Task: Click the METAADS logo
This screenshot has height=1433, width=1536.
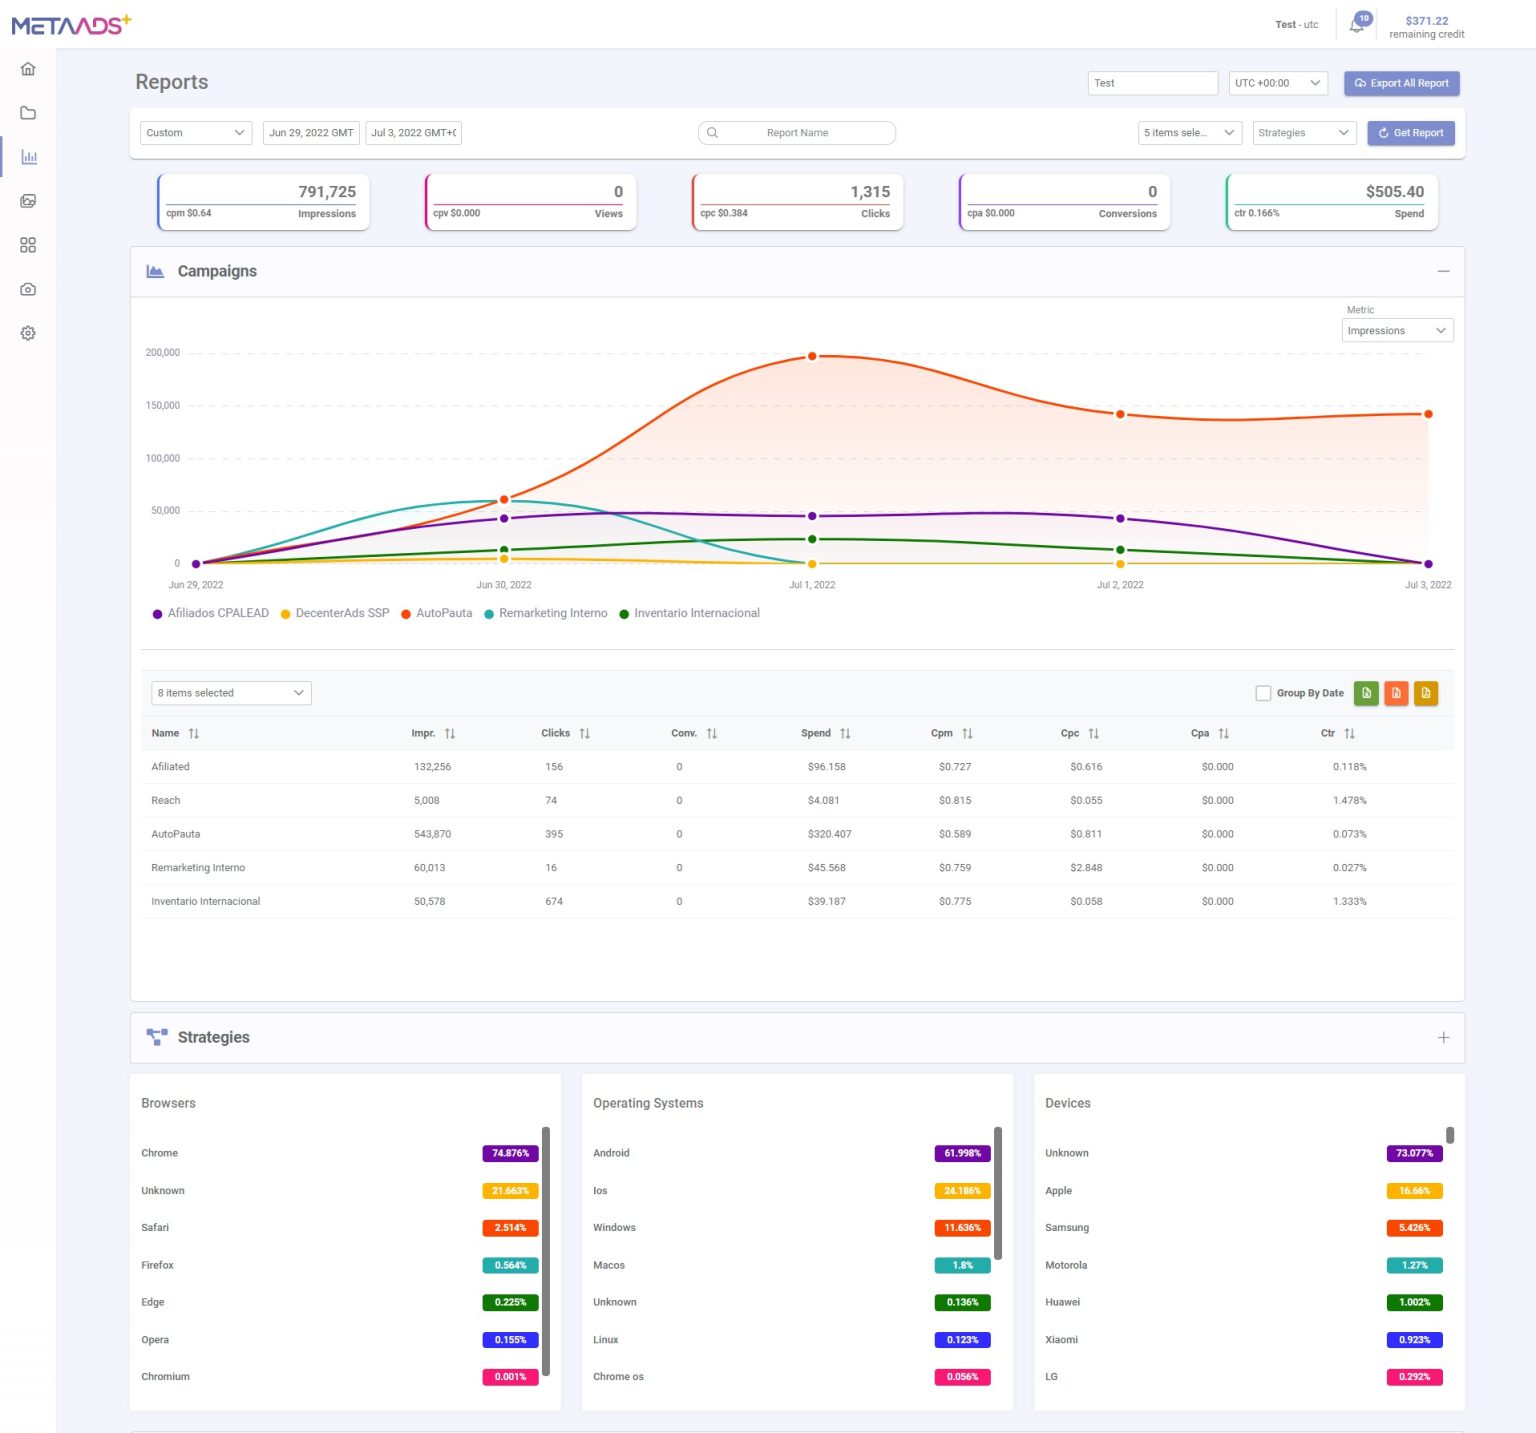Action: tap(71, 25)
